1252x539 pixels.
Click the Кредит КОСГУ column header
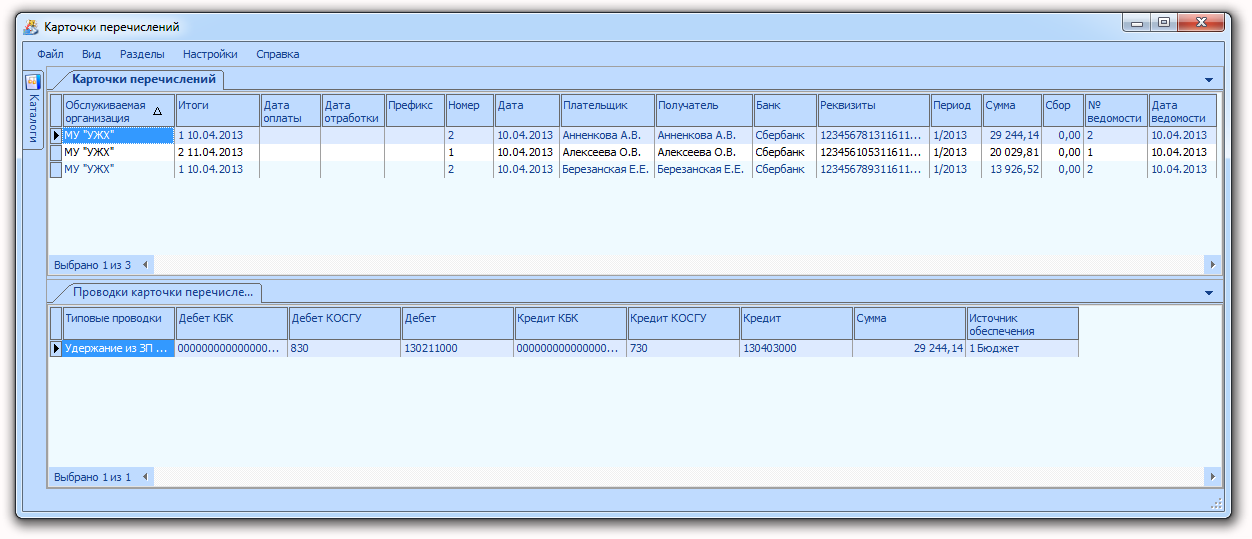[x=684, y=324]
